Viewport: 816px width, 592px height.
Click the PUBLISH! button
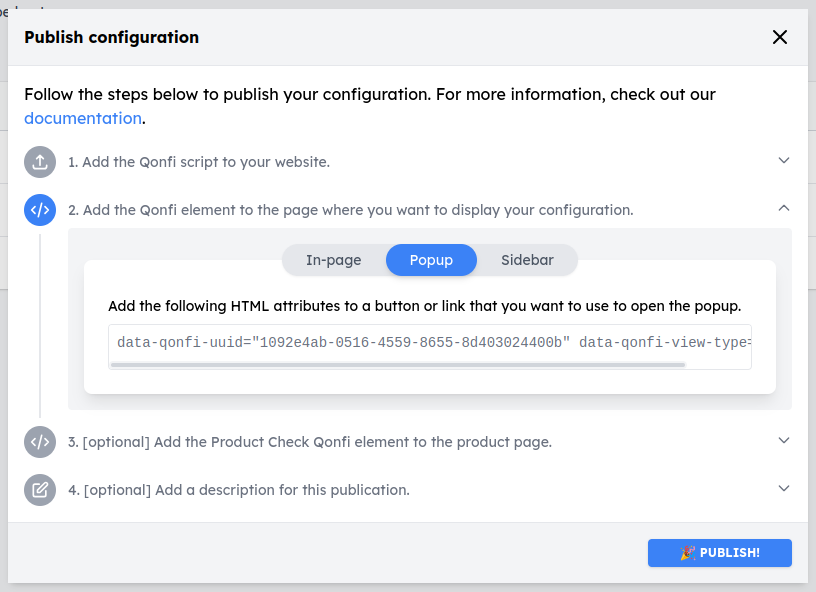point(720,553)
